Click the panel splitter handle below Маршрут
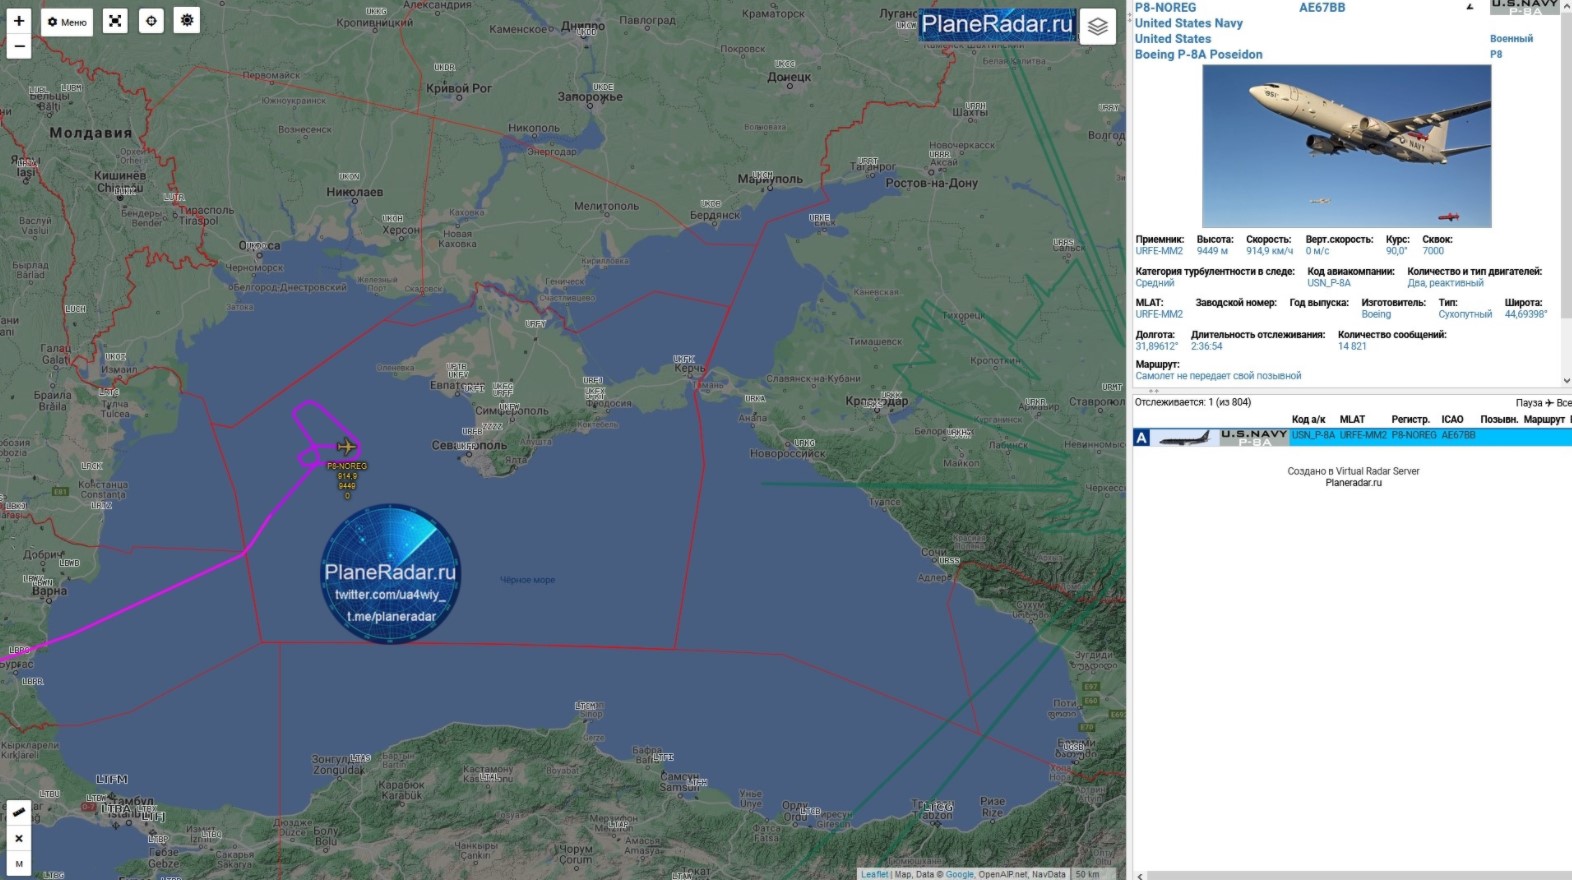This screenshot has height=880, width=1572. coord(1153,391)
